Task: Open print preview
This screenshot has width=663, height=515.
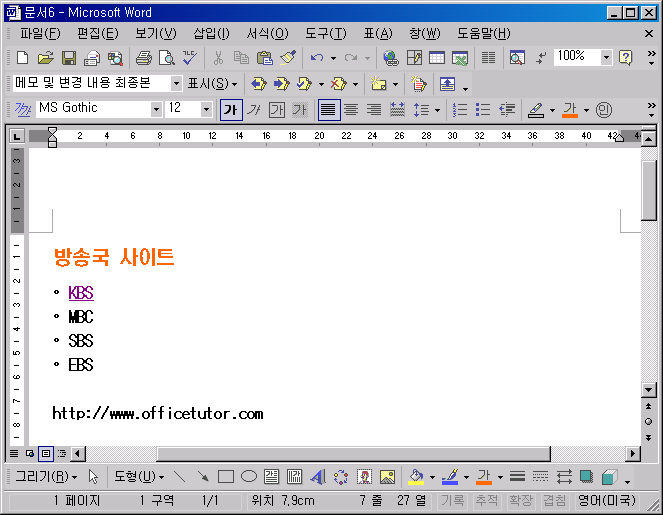Action: click(x=167, y=58)
